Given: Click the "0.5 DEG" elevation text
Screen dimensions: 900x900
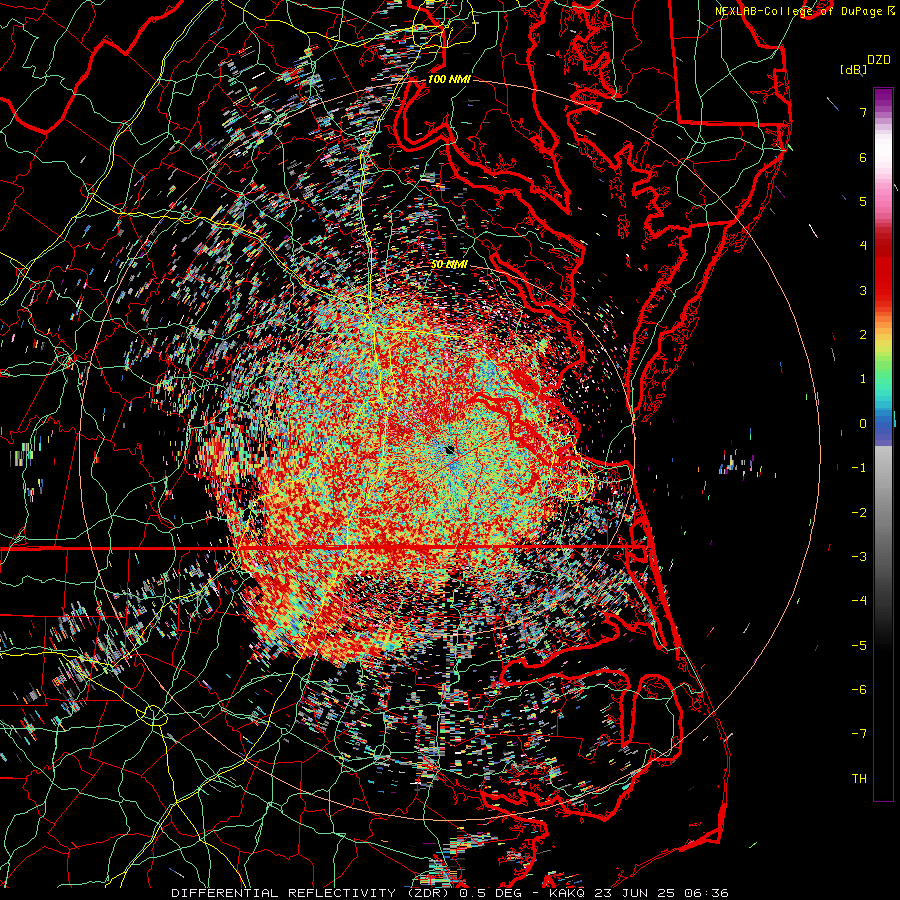Looking at the screenshot, I should tap(490, 893).
